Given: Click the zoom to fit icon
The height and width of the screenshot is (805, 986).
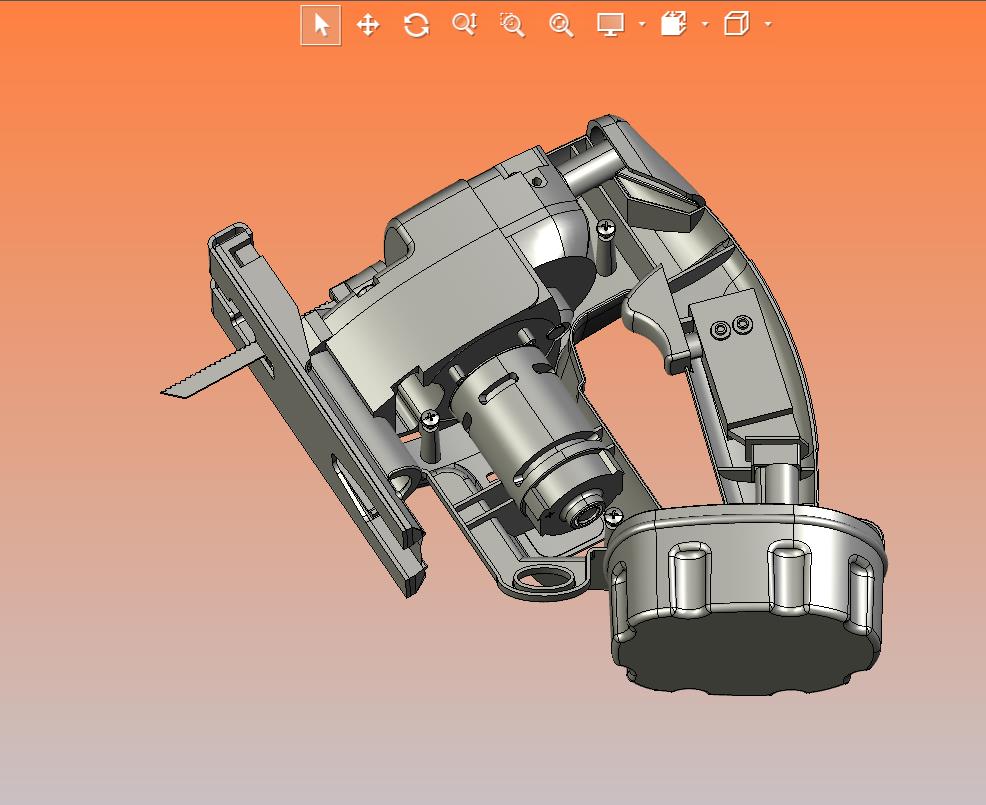Looking at the screenshot, I should 561,25.
